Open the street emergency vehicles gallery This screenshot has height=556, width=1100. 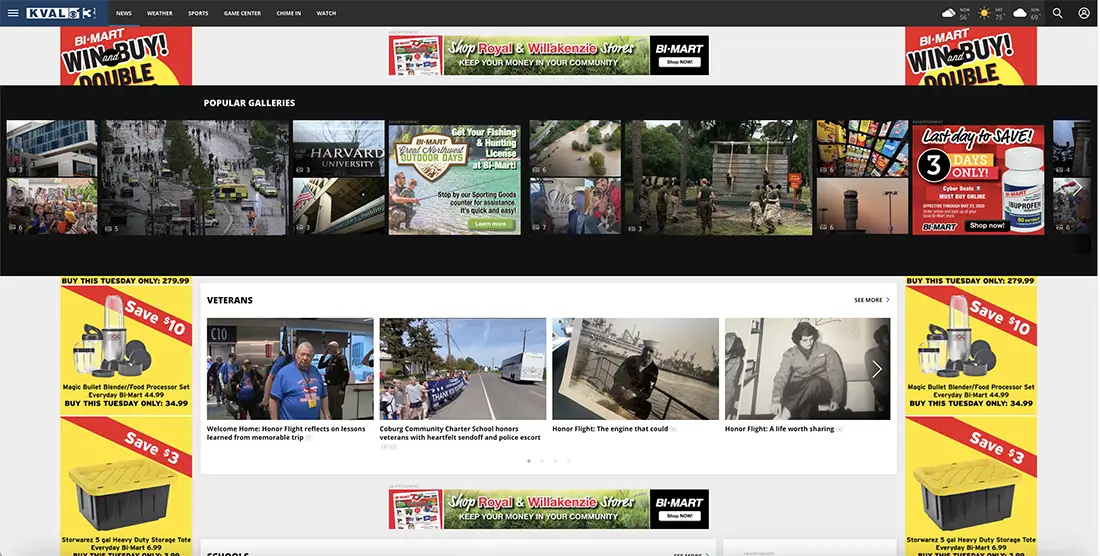[195, 177]
